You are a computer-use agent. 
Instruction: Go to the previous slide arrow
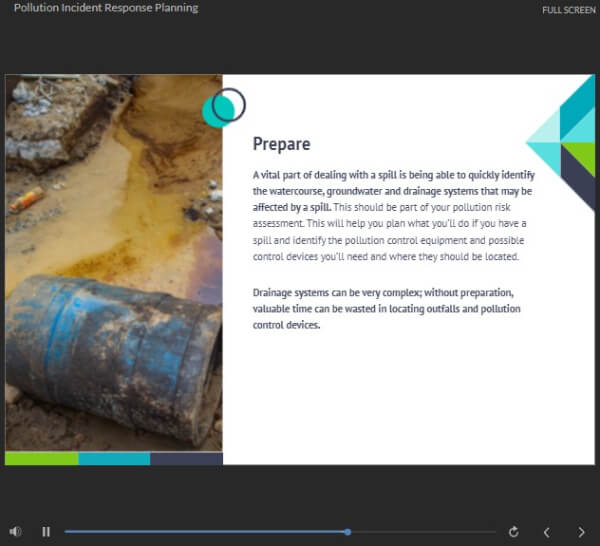tap(546, 532)
